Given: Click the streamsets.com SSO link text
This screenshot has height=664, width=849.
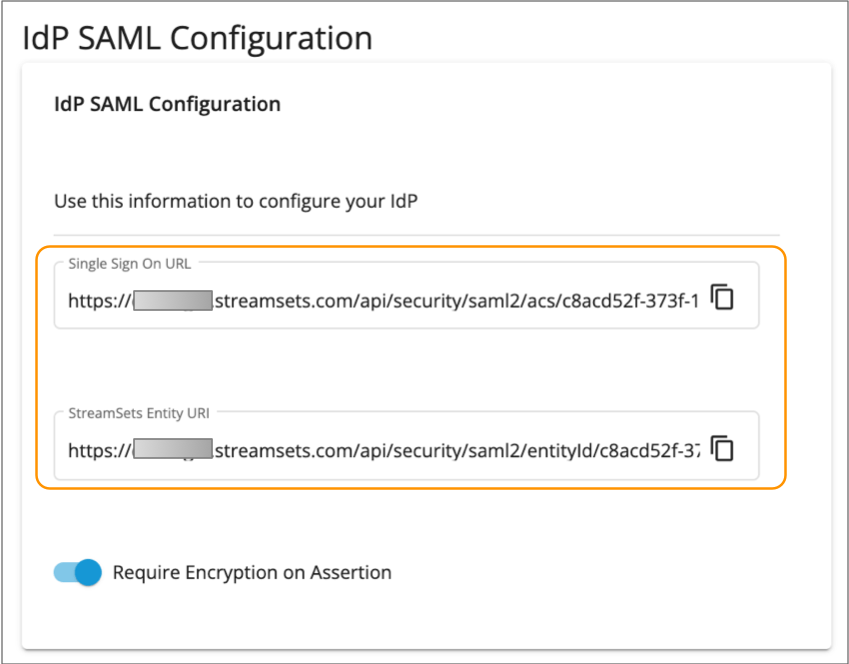Looking at the screenshot, I should point(250,297).
